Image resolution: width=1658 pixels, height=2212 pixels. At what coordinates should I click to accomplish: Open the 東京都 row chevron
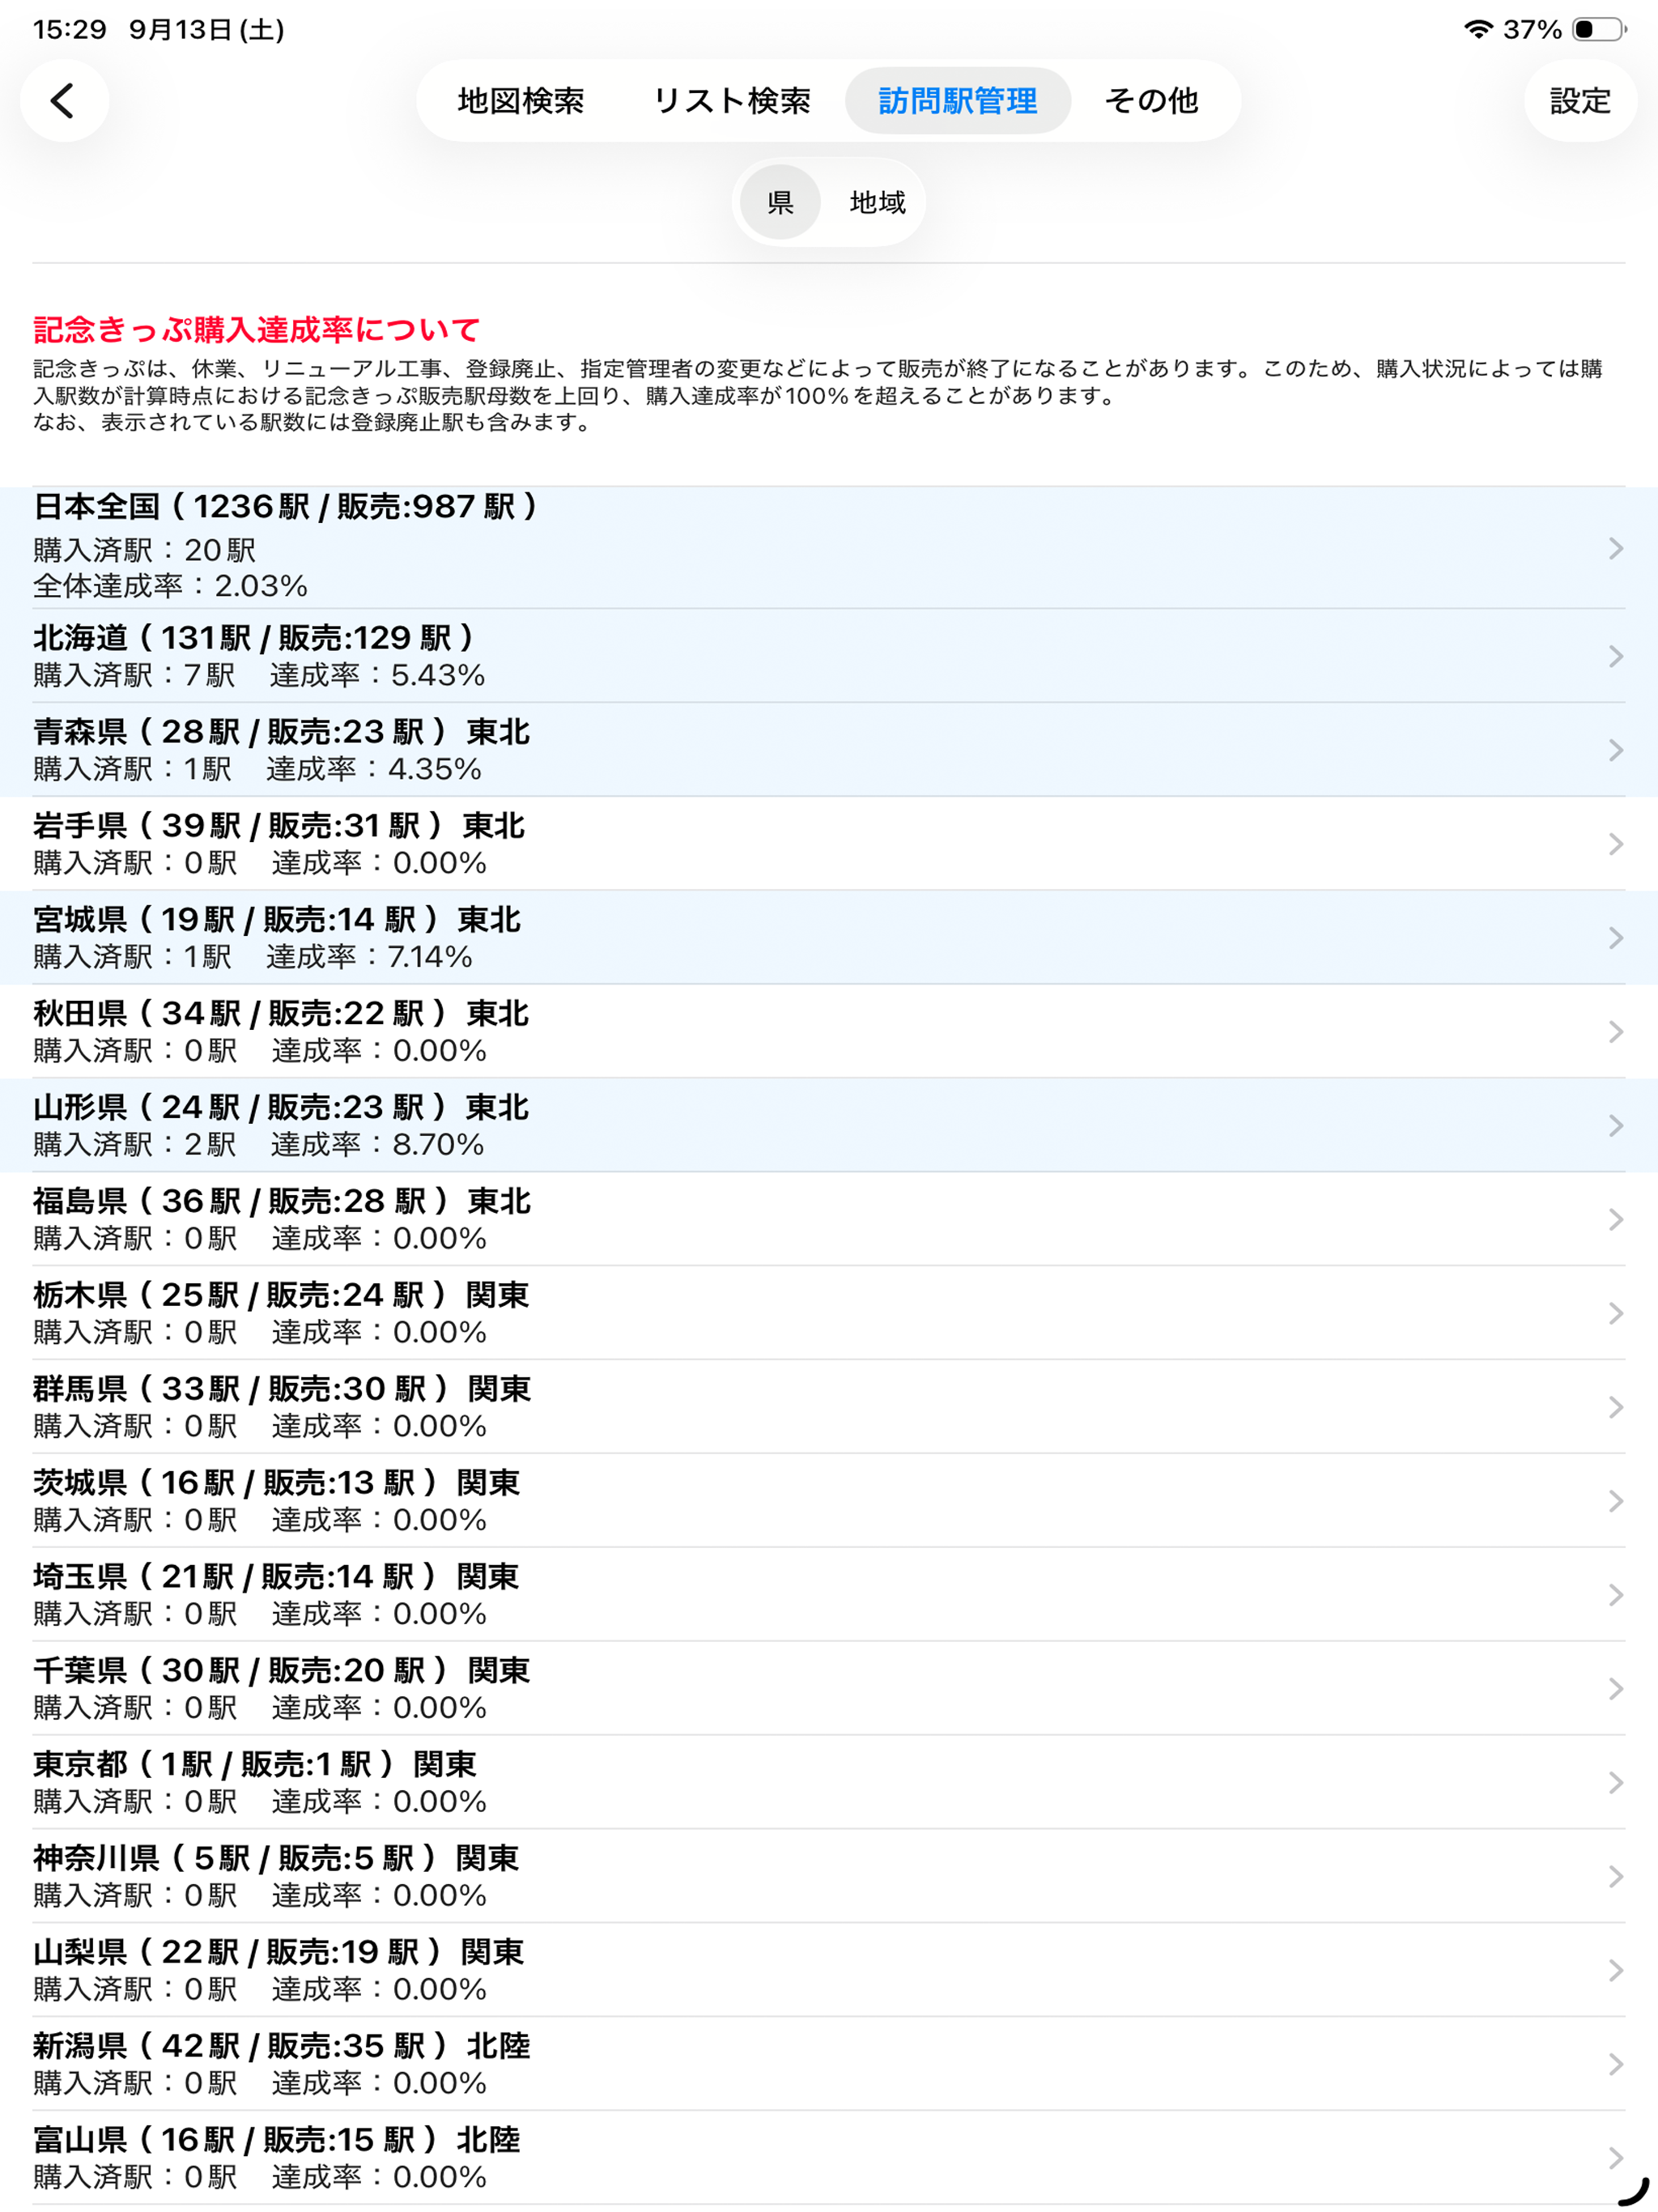[x=1615, y=1784]
